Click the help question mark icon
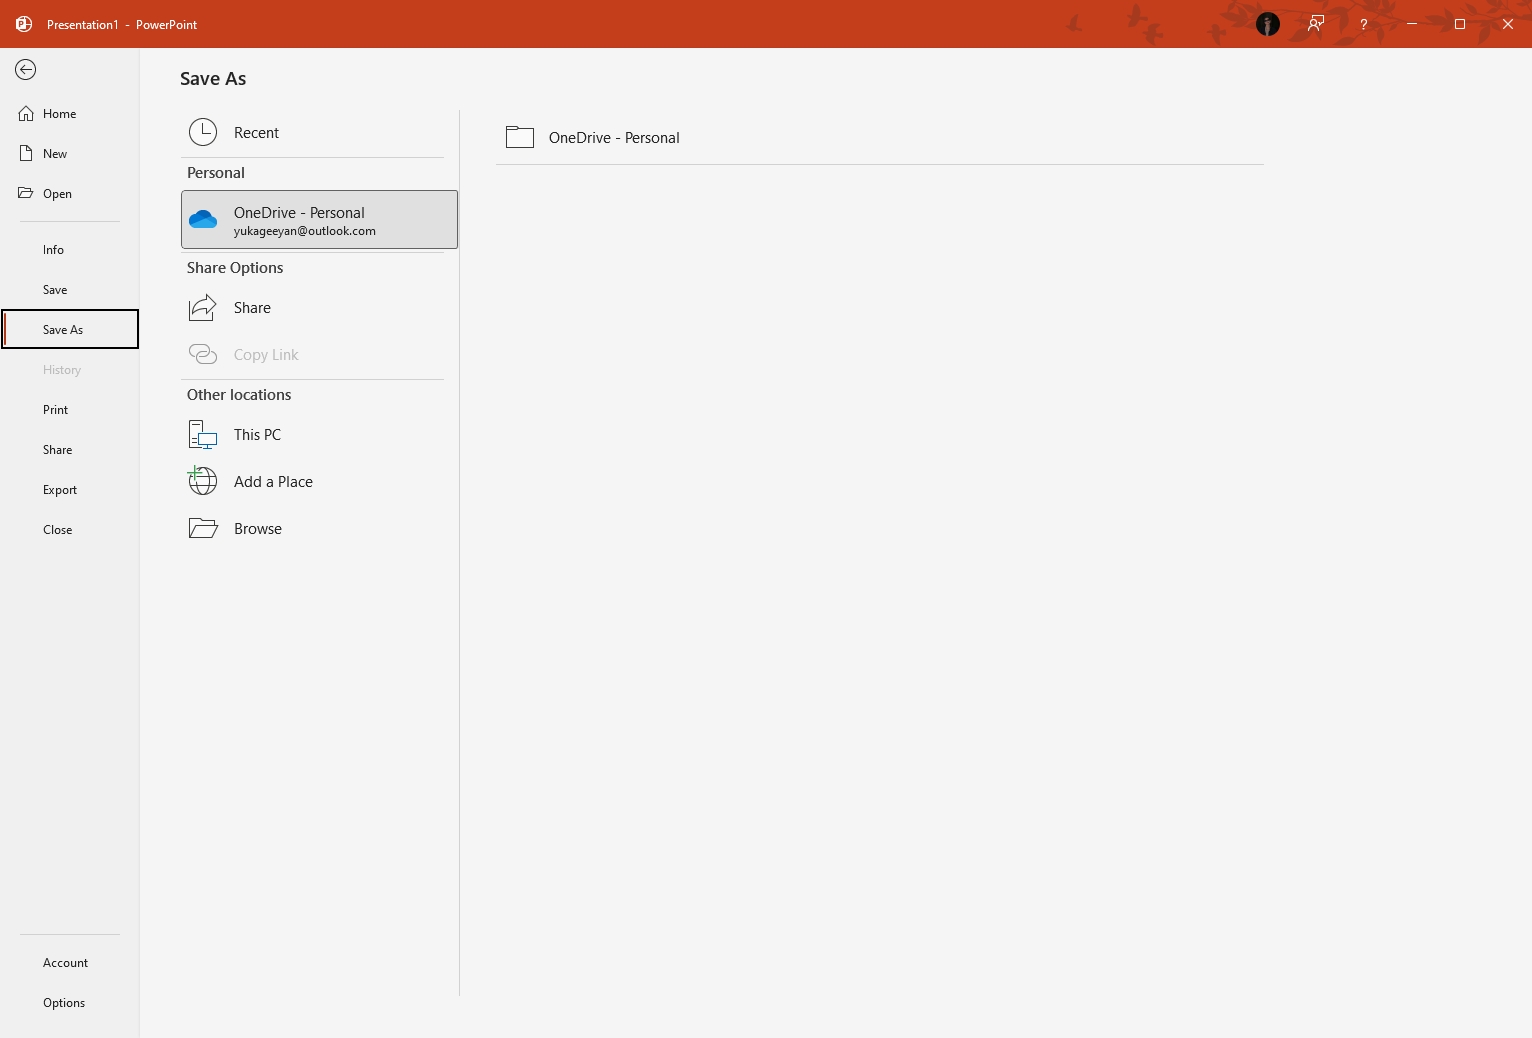 [x=1364, y=24]
